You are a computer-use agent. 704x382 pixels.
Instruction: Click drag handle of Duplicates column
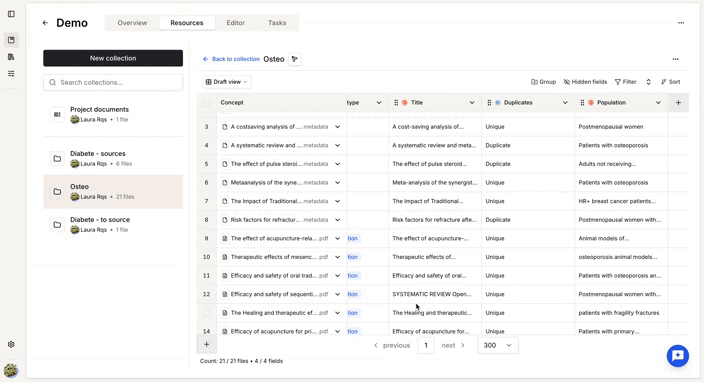489,103
